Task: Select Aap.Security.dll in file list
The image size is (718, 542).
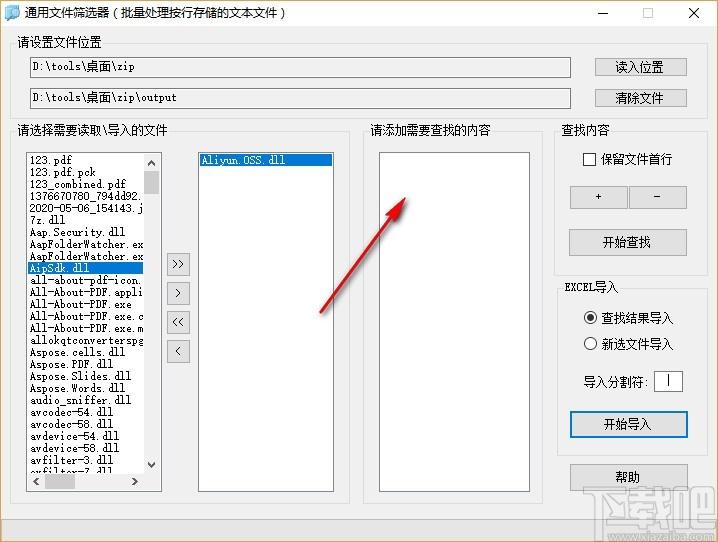Action: (x=86, y=232)
